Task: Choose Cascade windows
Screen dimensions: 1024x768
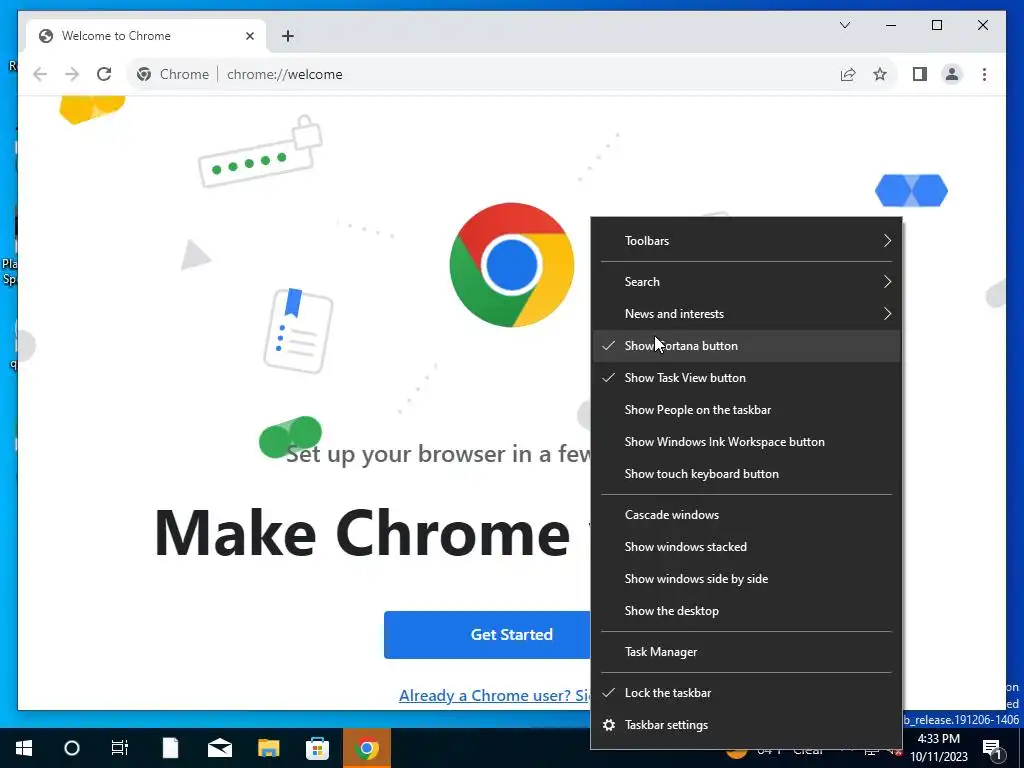Action: pyautogui.click(x=746, y=515)
